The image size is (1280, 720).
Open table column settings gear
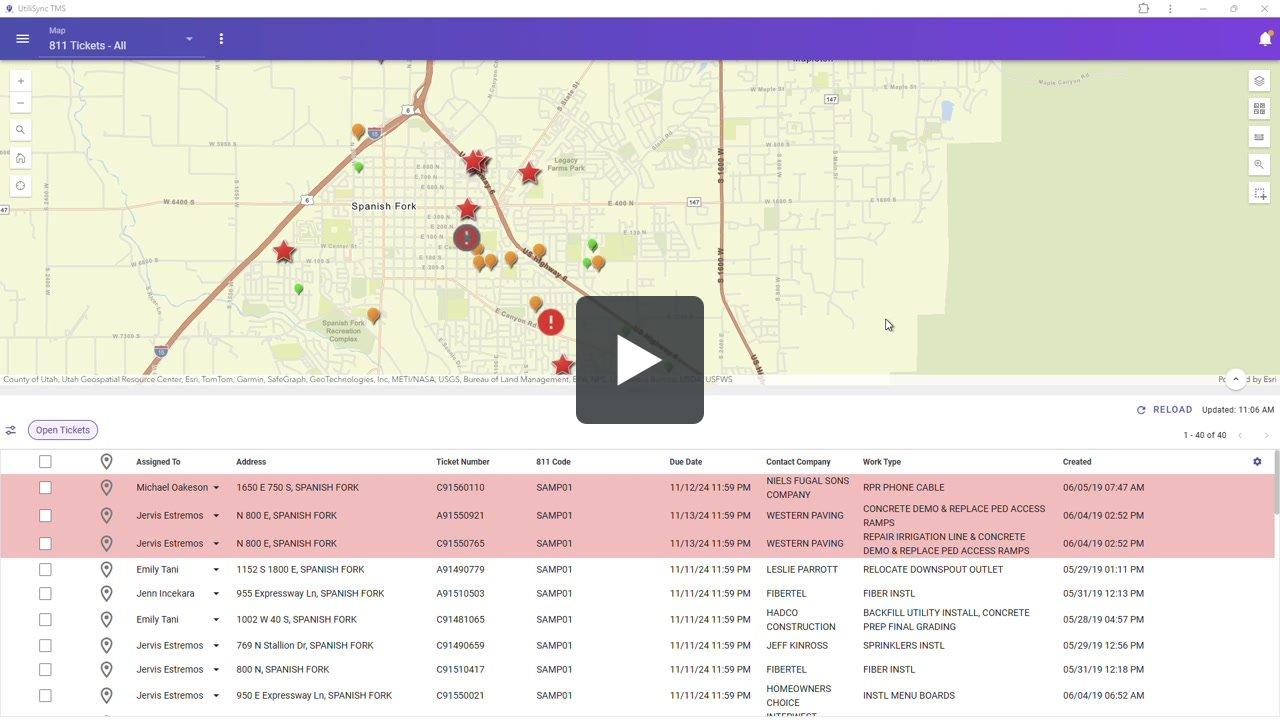1257,462
